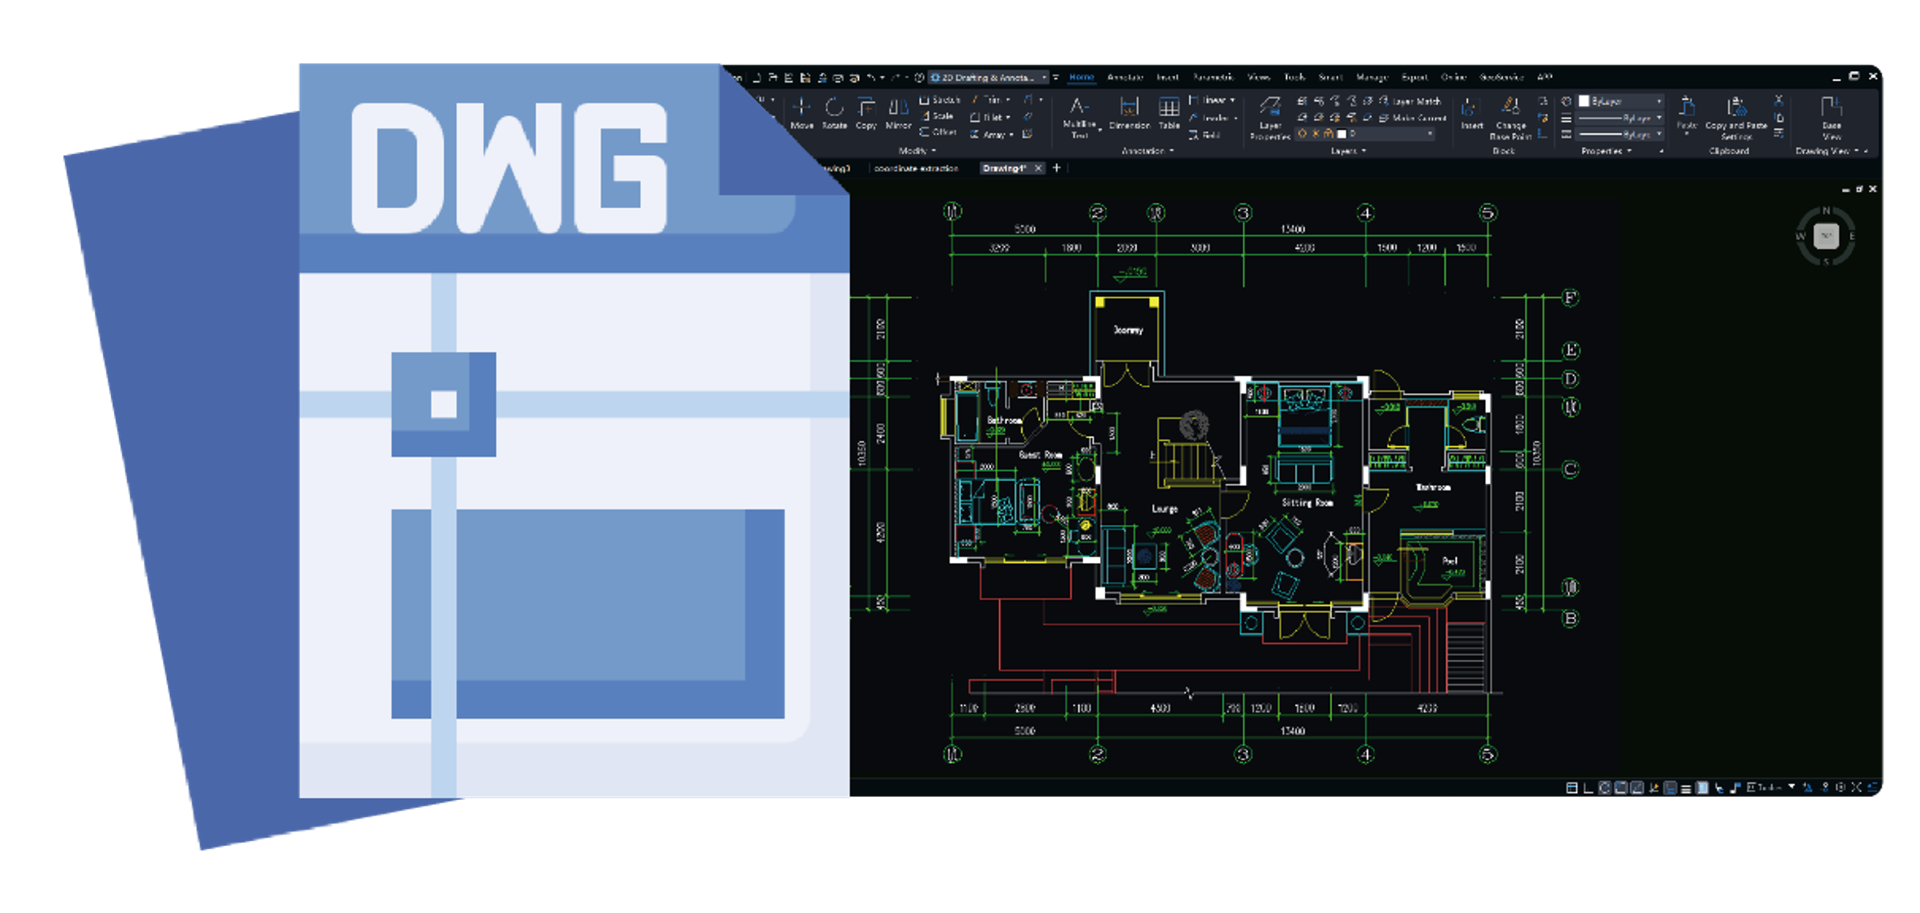The image size is (1920, 913).
Task: Open Layer Properties manager
Action: tap(1270, 118)
